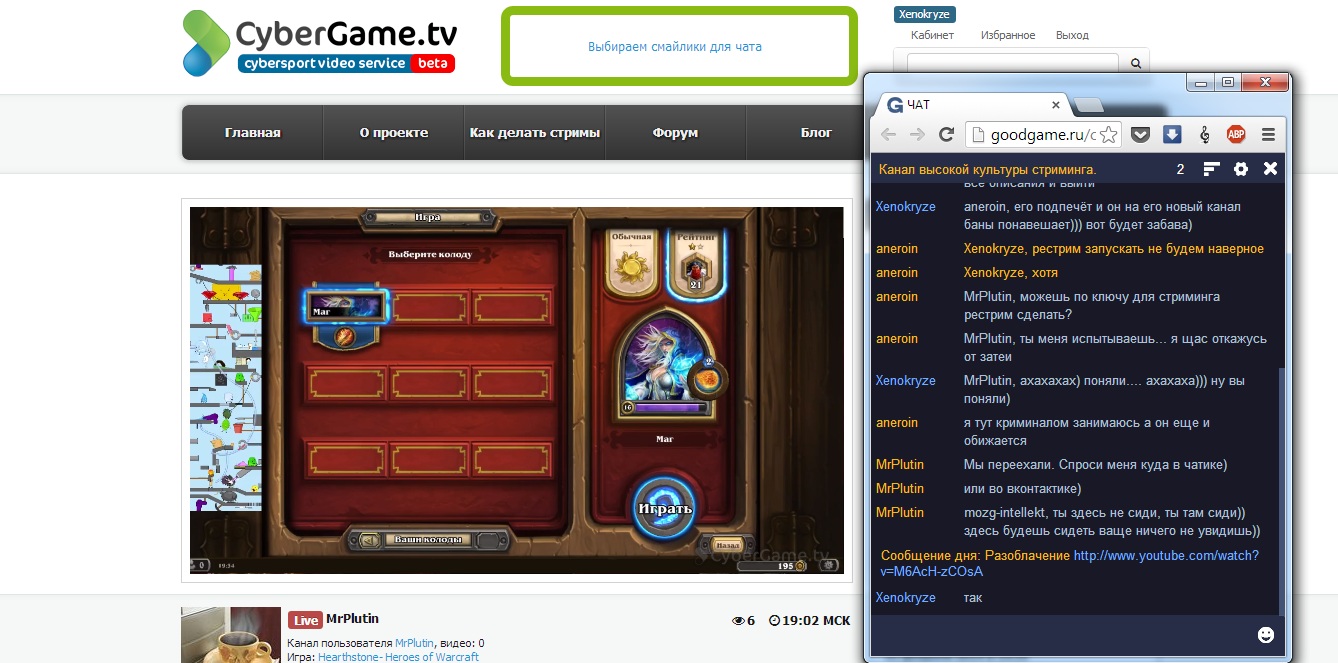Select the ЧАТ tab

[969, 104]
